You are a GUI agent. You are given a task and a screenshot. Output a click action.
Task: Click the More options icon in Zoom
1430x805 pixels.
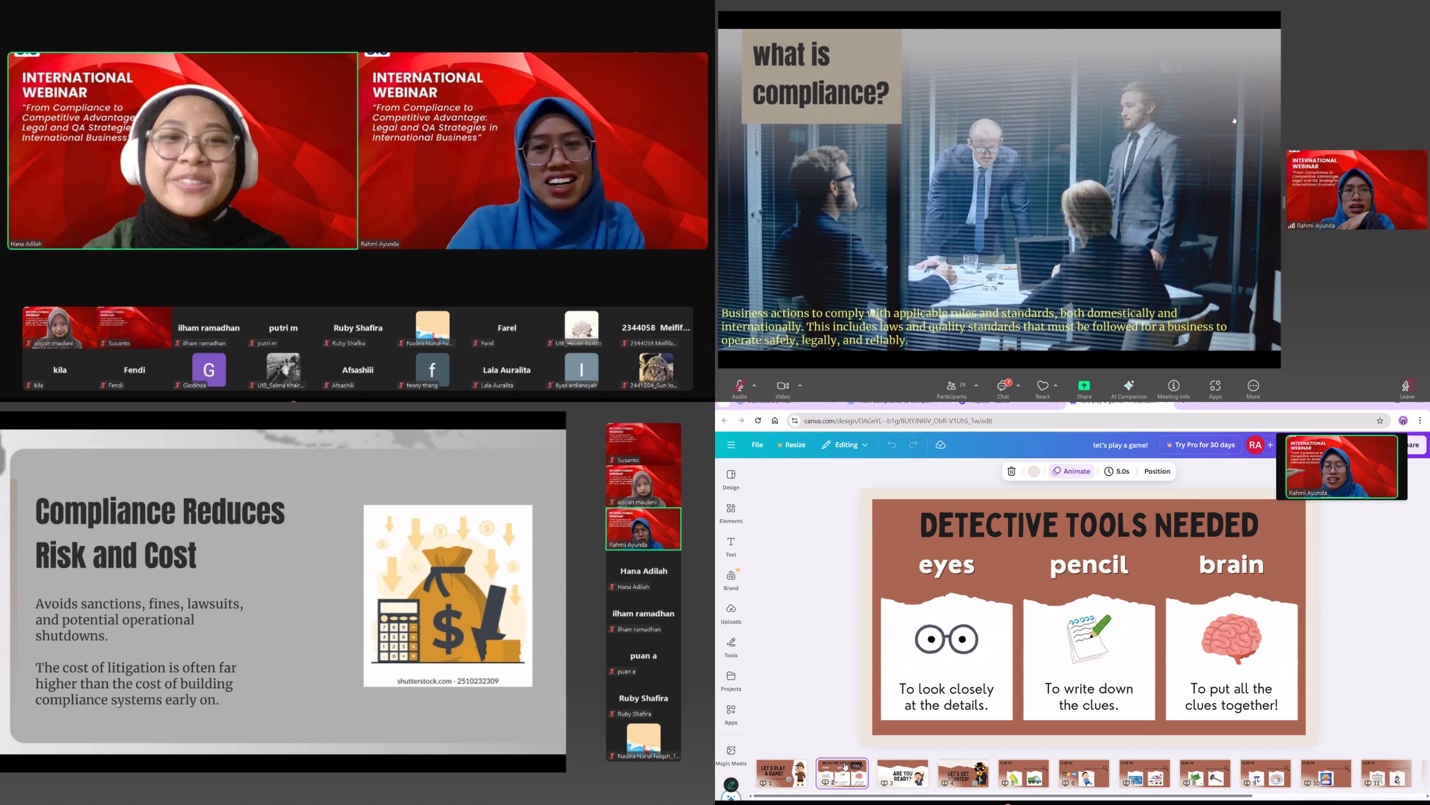(1253, 385)
